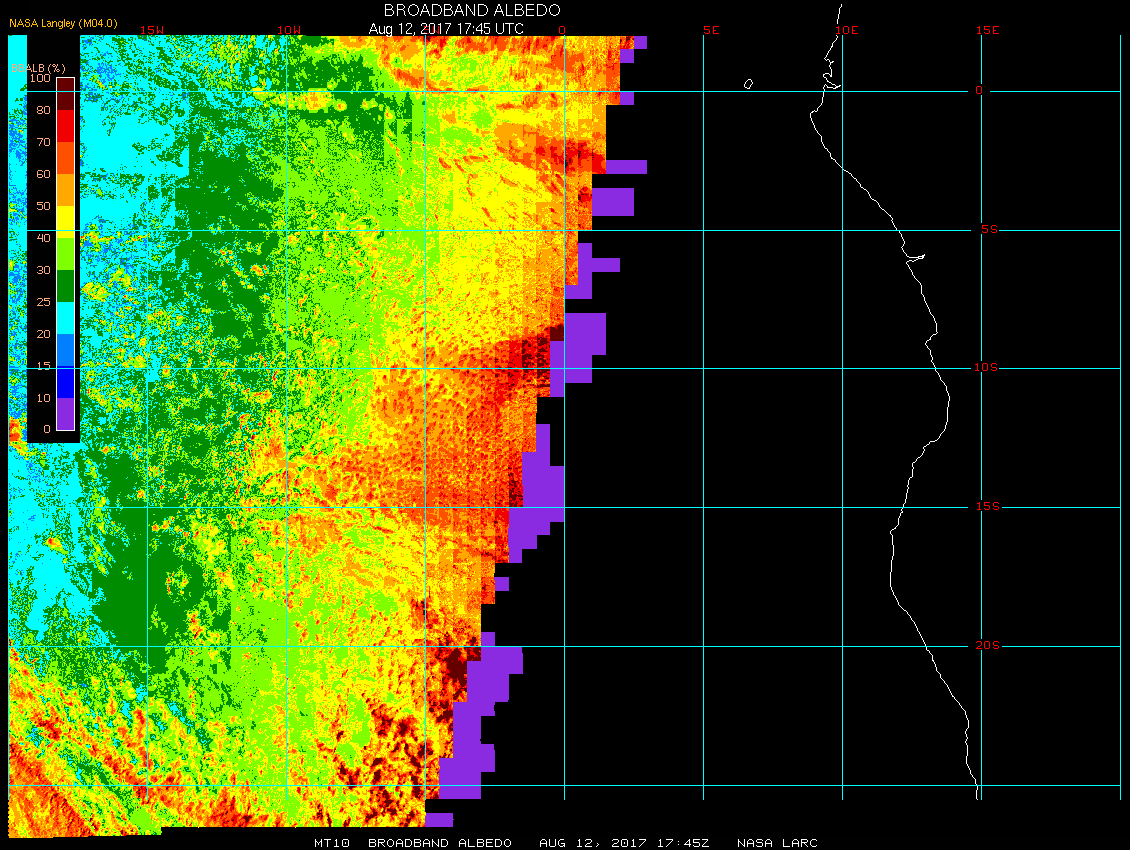Select the '10W' longitude label
Screen dimensions: 1130x850
(x=289, y=30)
